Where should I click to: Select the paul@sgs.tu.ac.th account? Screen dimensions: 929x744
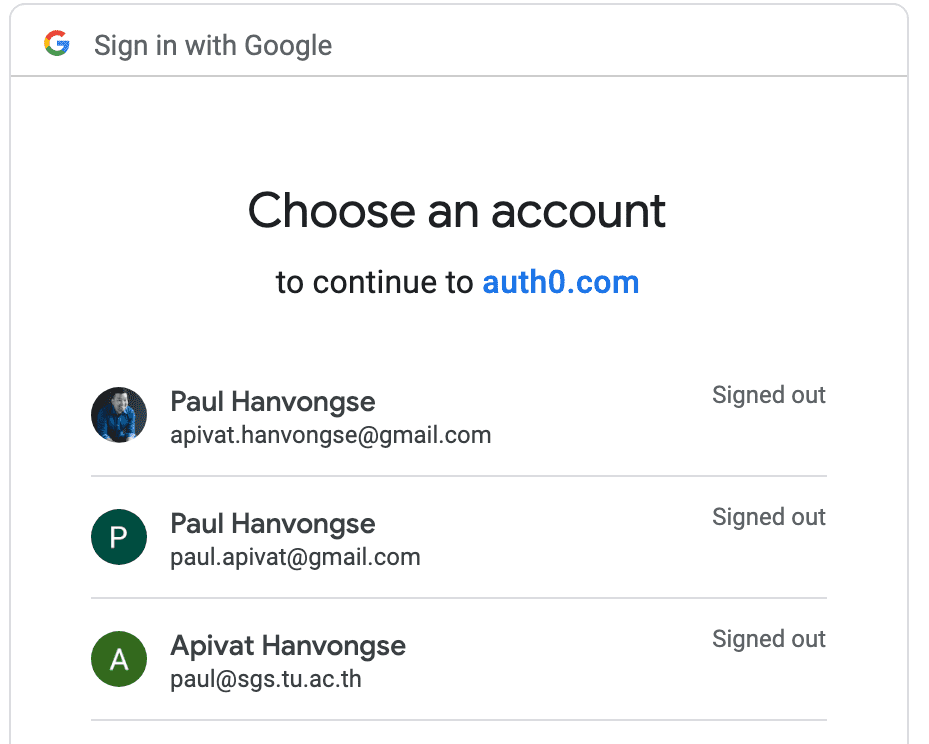pos(459,659)
